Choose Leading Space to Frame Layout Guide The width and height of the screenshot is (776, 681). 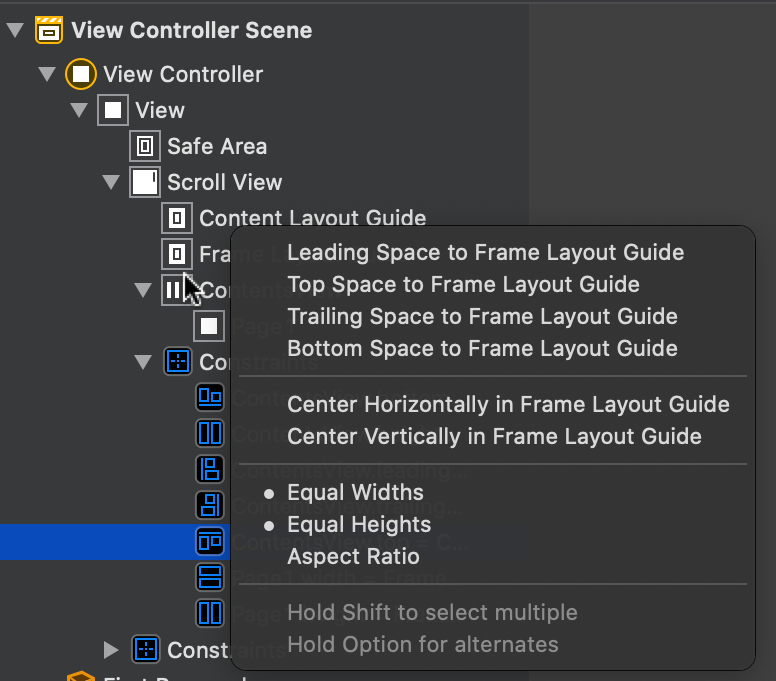coord(485,252)
